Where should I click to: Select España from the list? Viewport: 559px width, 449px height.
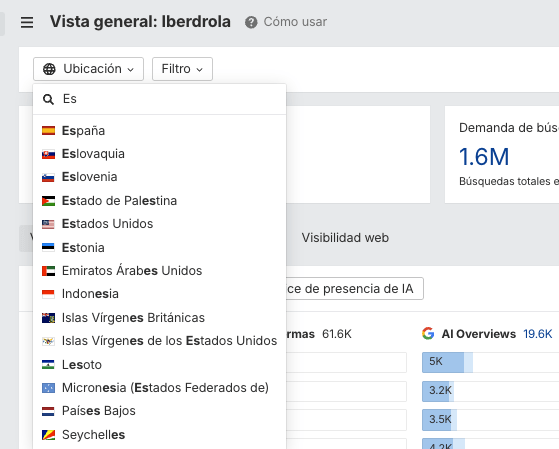[160, 131]
